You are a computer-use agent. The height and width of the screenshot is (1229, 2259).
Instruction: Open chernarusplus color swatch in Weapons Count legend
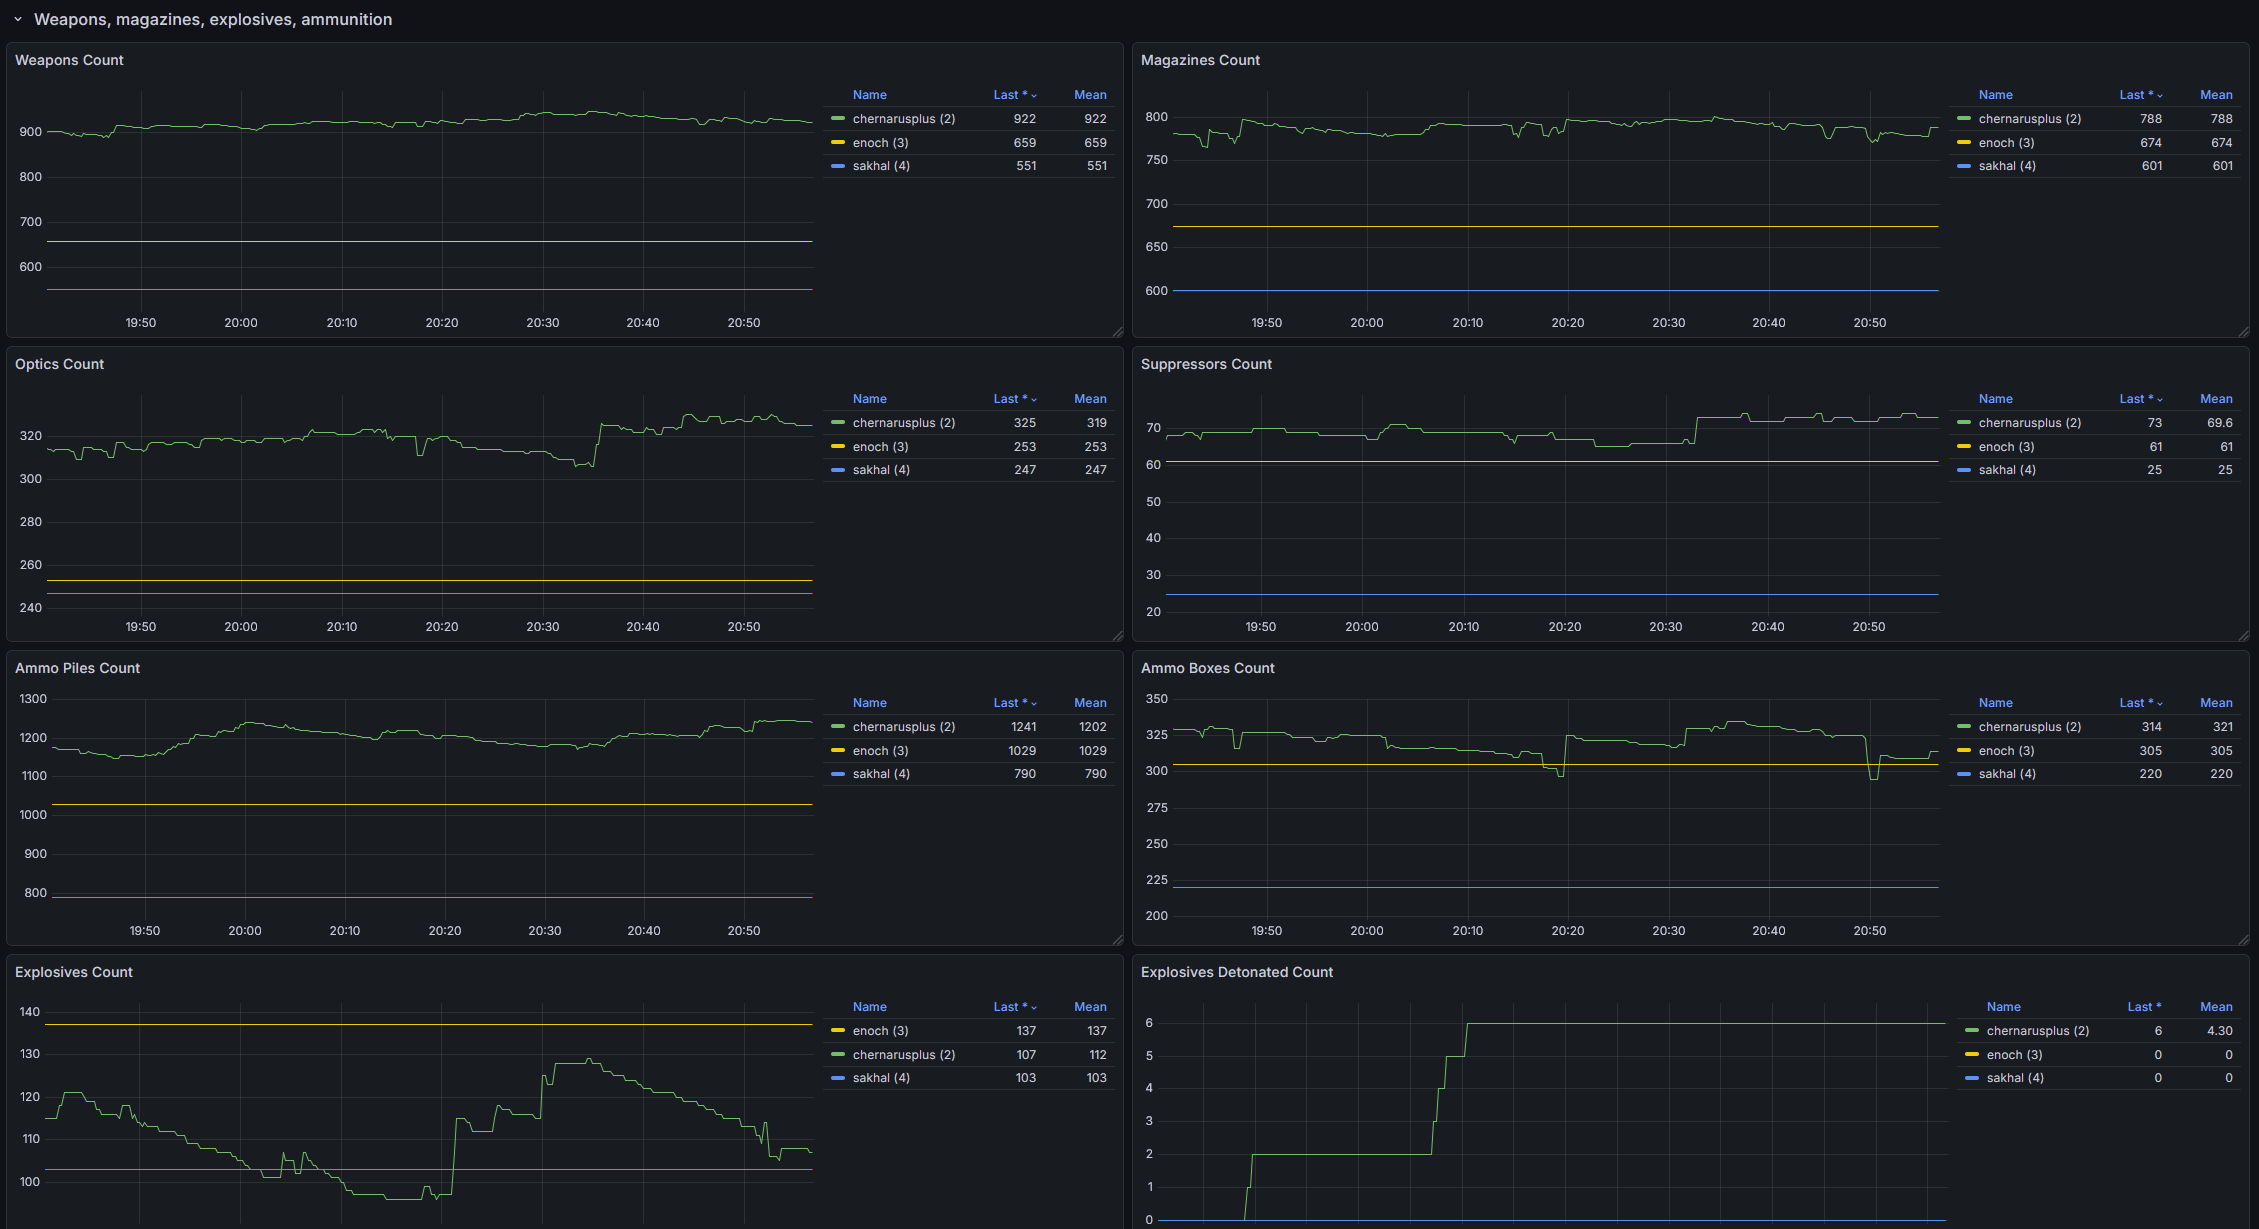pyautogui.click(x=838, y=119)
